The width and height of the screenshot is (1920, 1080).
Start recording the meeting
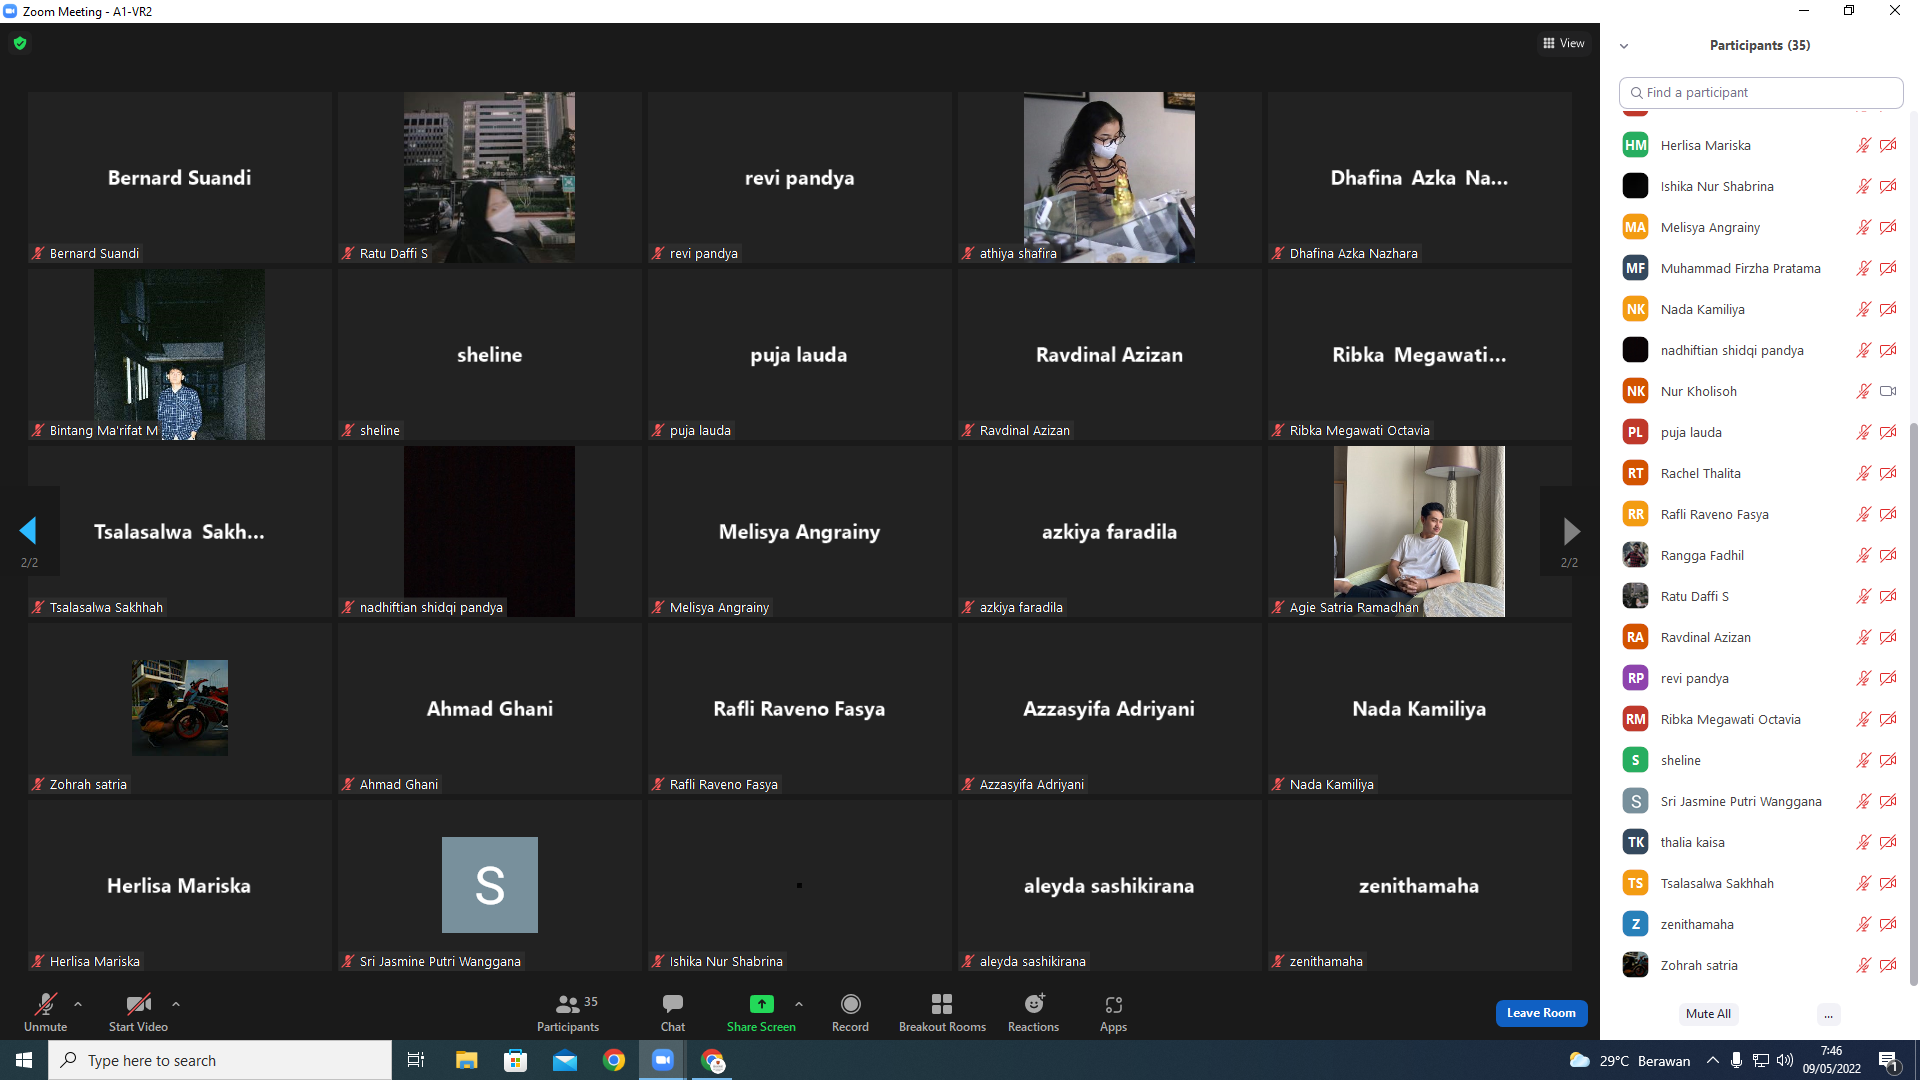[850, 1012]
